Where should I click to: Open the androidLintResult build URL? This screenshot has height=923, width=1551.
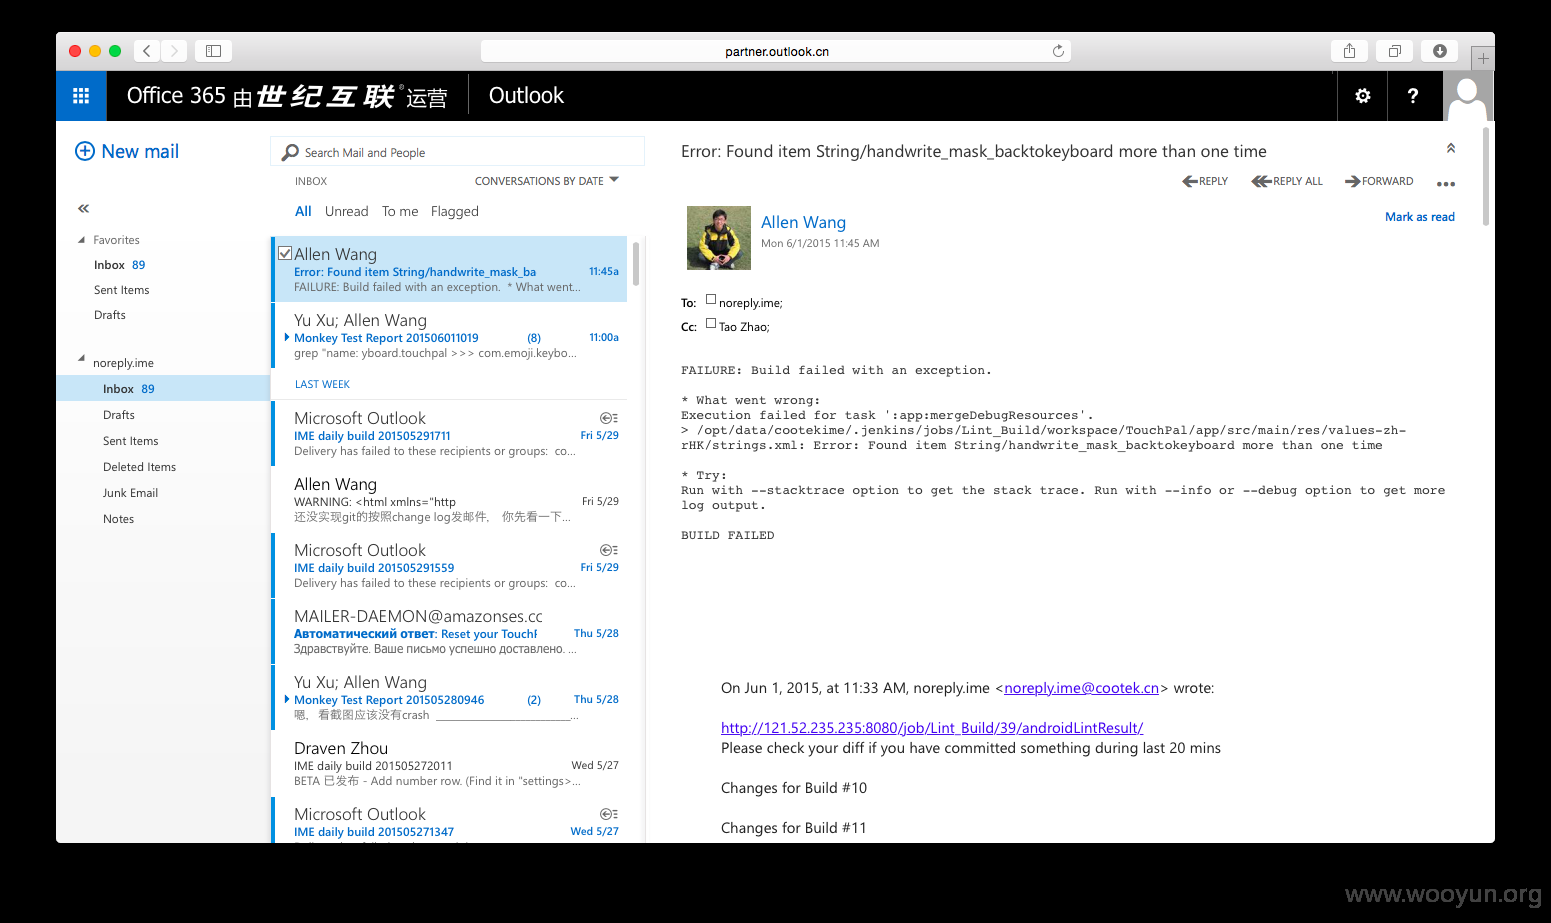(932, 728)
